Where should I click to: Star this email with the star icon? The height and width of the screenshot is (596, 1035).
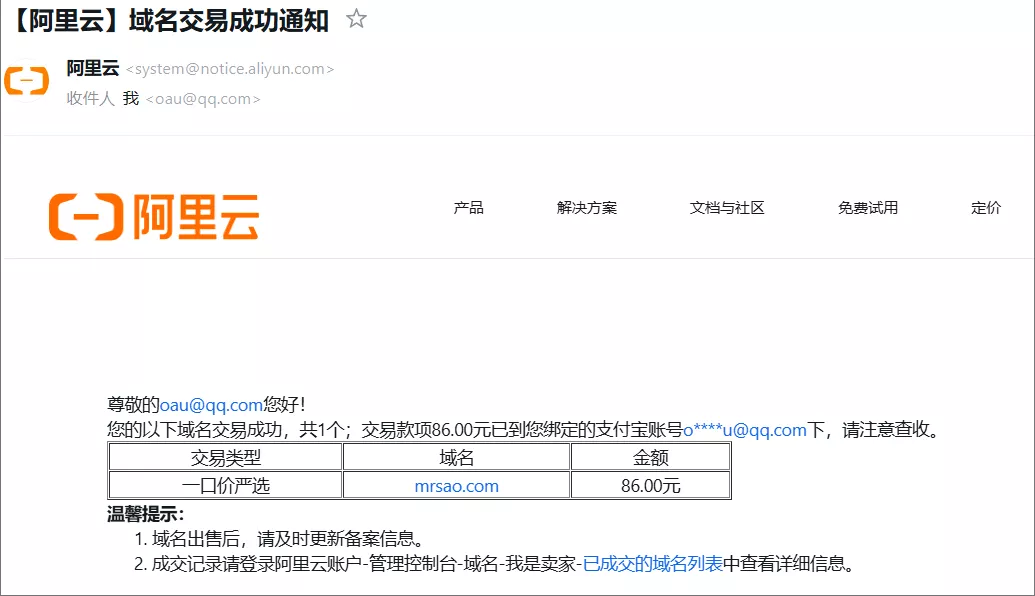coord(356,18)
